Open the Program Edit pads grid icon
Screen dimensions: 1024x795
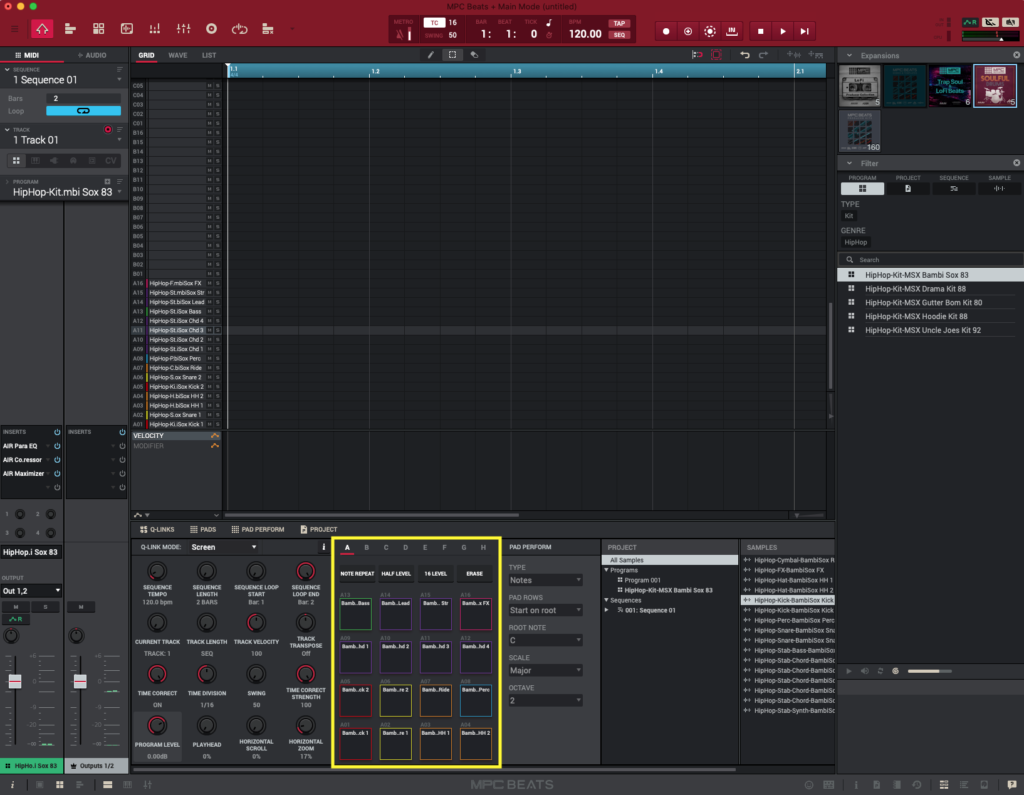point(99,29)
